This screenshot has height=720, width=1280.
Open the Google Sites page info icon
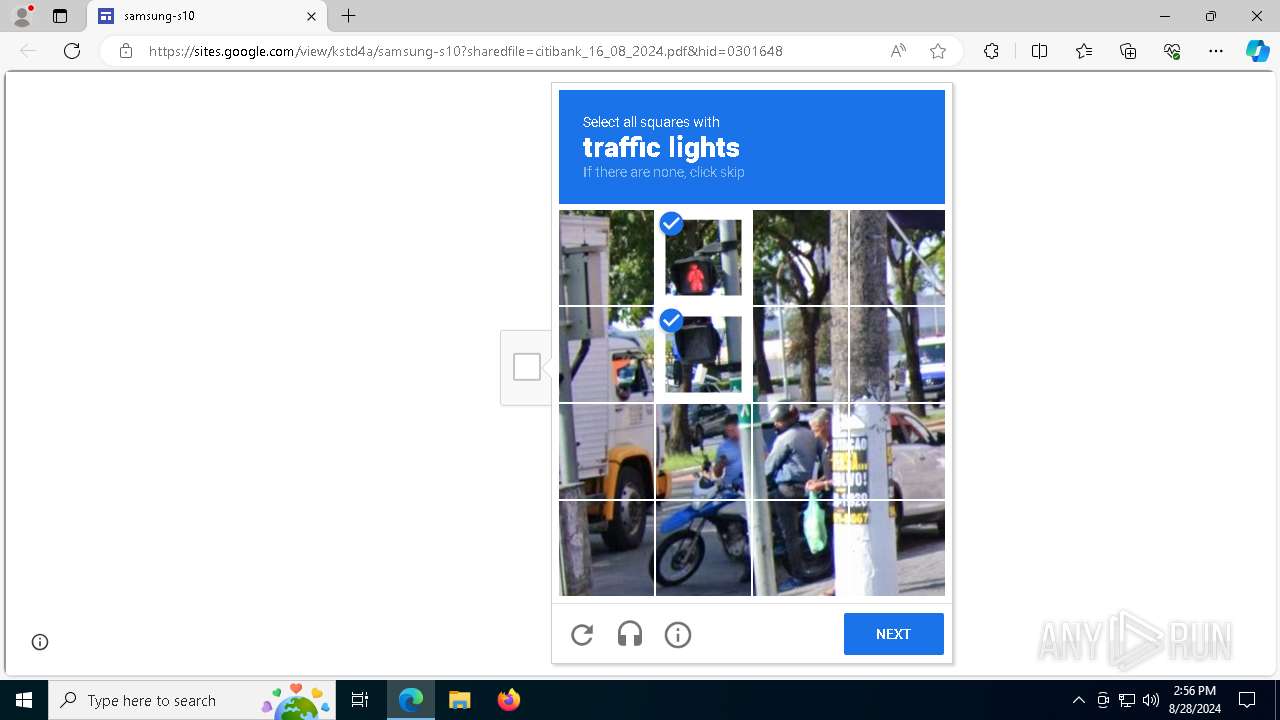[x=40, y=642]
